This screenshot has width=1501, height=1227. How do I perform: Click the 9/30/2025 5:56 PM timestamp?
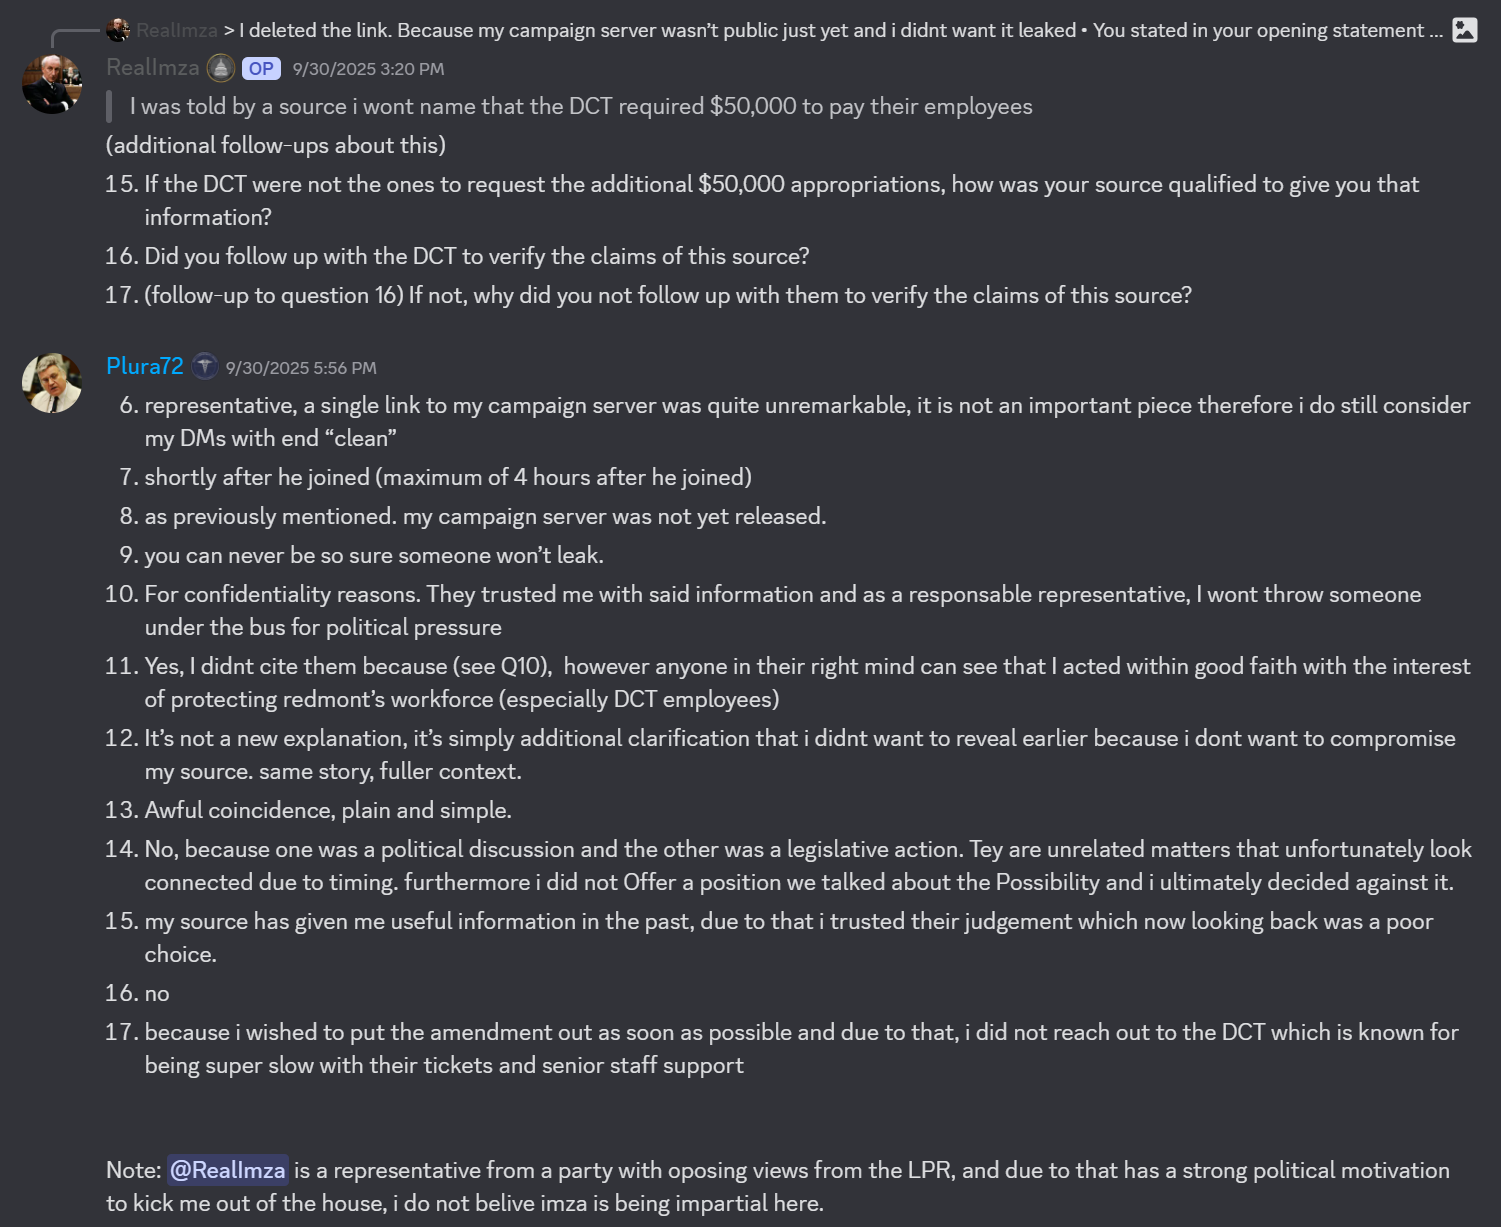(x=301, y=368)
